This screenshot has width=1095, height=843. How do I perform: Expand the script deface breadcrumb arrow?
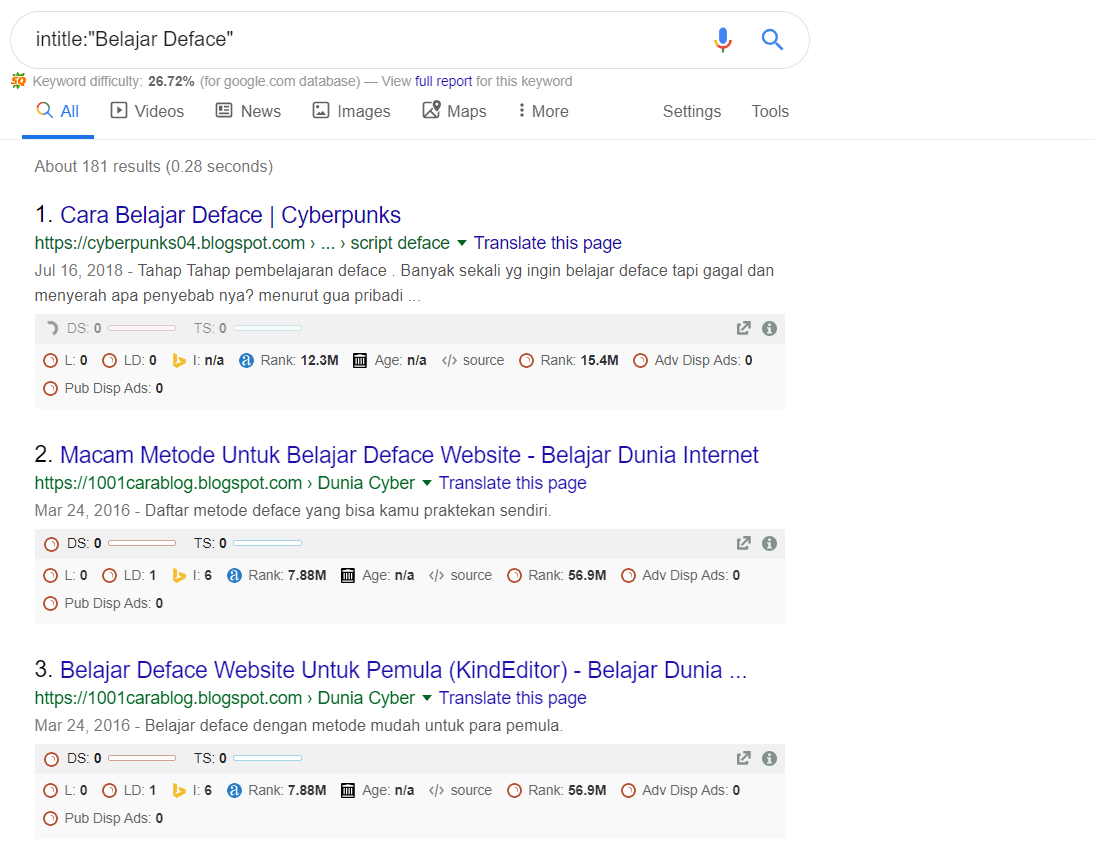tap(460, 243)
